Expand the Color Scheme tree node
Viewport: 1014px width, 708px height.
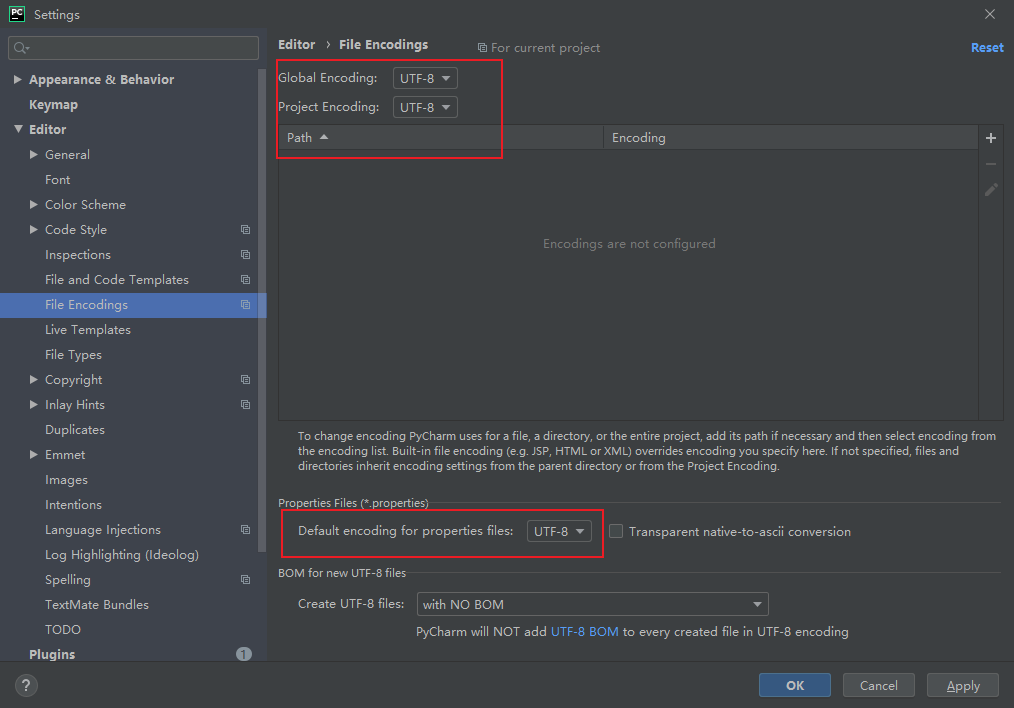point(34,204)
